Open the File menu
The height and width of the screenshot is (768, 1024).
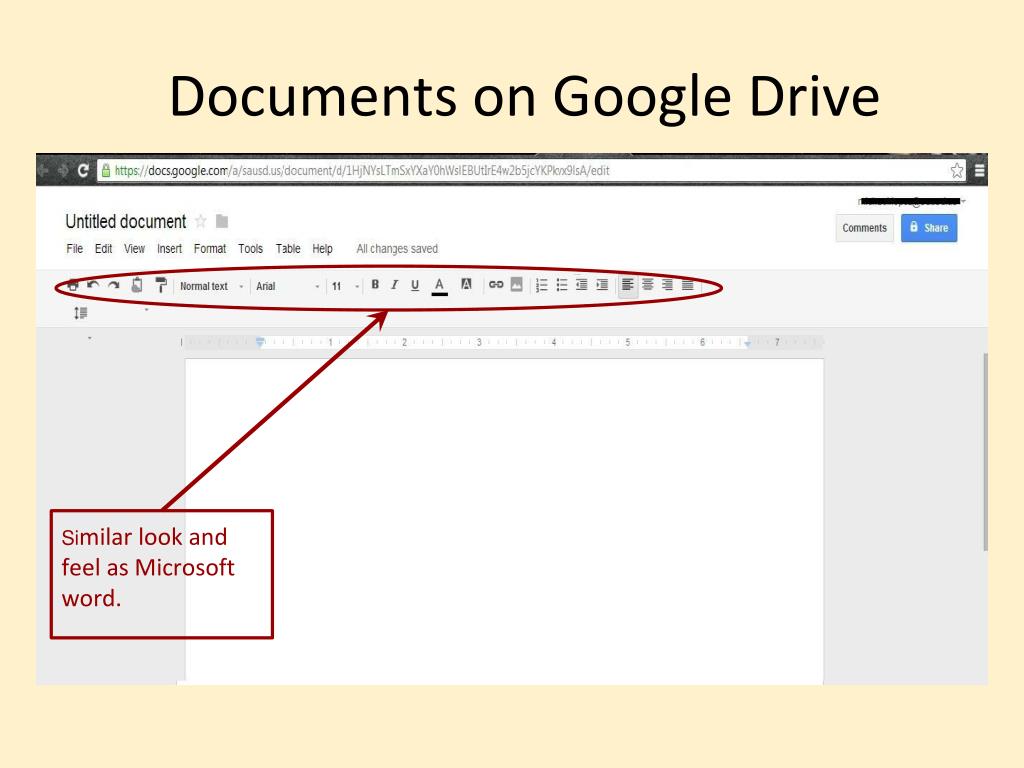(x=74, y=249)
